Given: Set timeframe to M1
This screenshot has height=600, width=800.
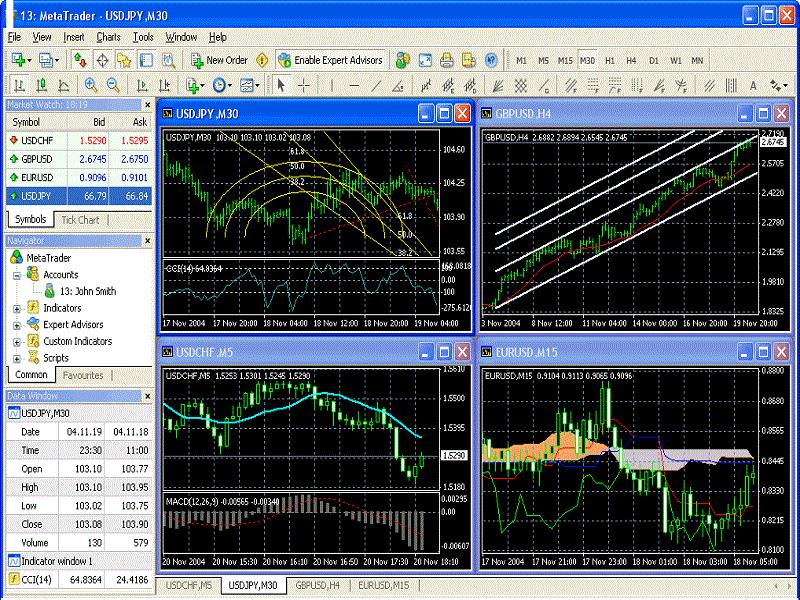Looking at the screenshot, I should click(521, 60).
